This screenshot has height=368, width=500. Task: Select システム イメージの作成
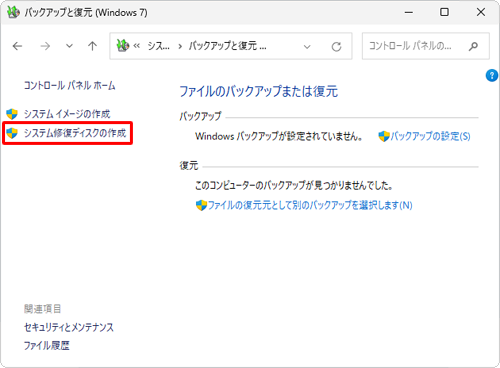67,114
